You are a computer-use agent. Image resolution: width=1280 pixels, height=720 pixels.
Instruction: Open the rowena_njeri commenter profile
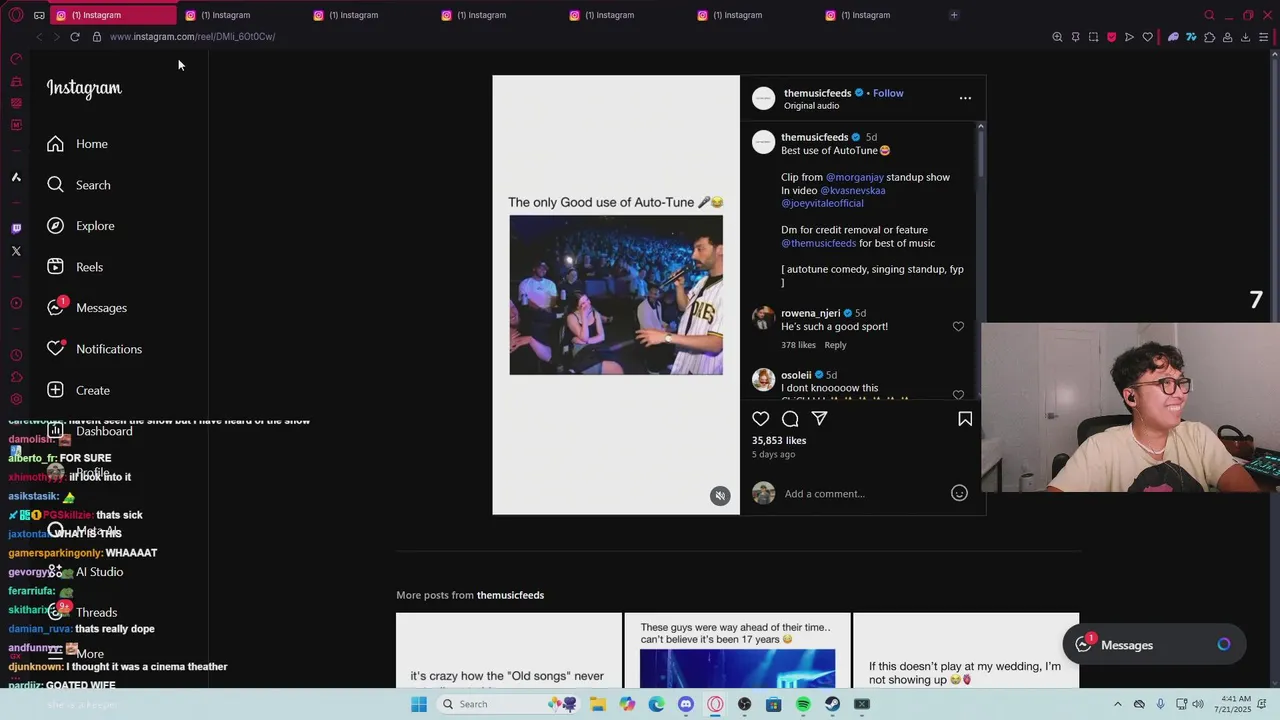coord(810,313)
